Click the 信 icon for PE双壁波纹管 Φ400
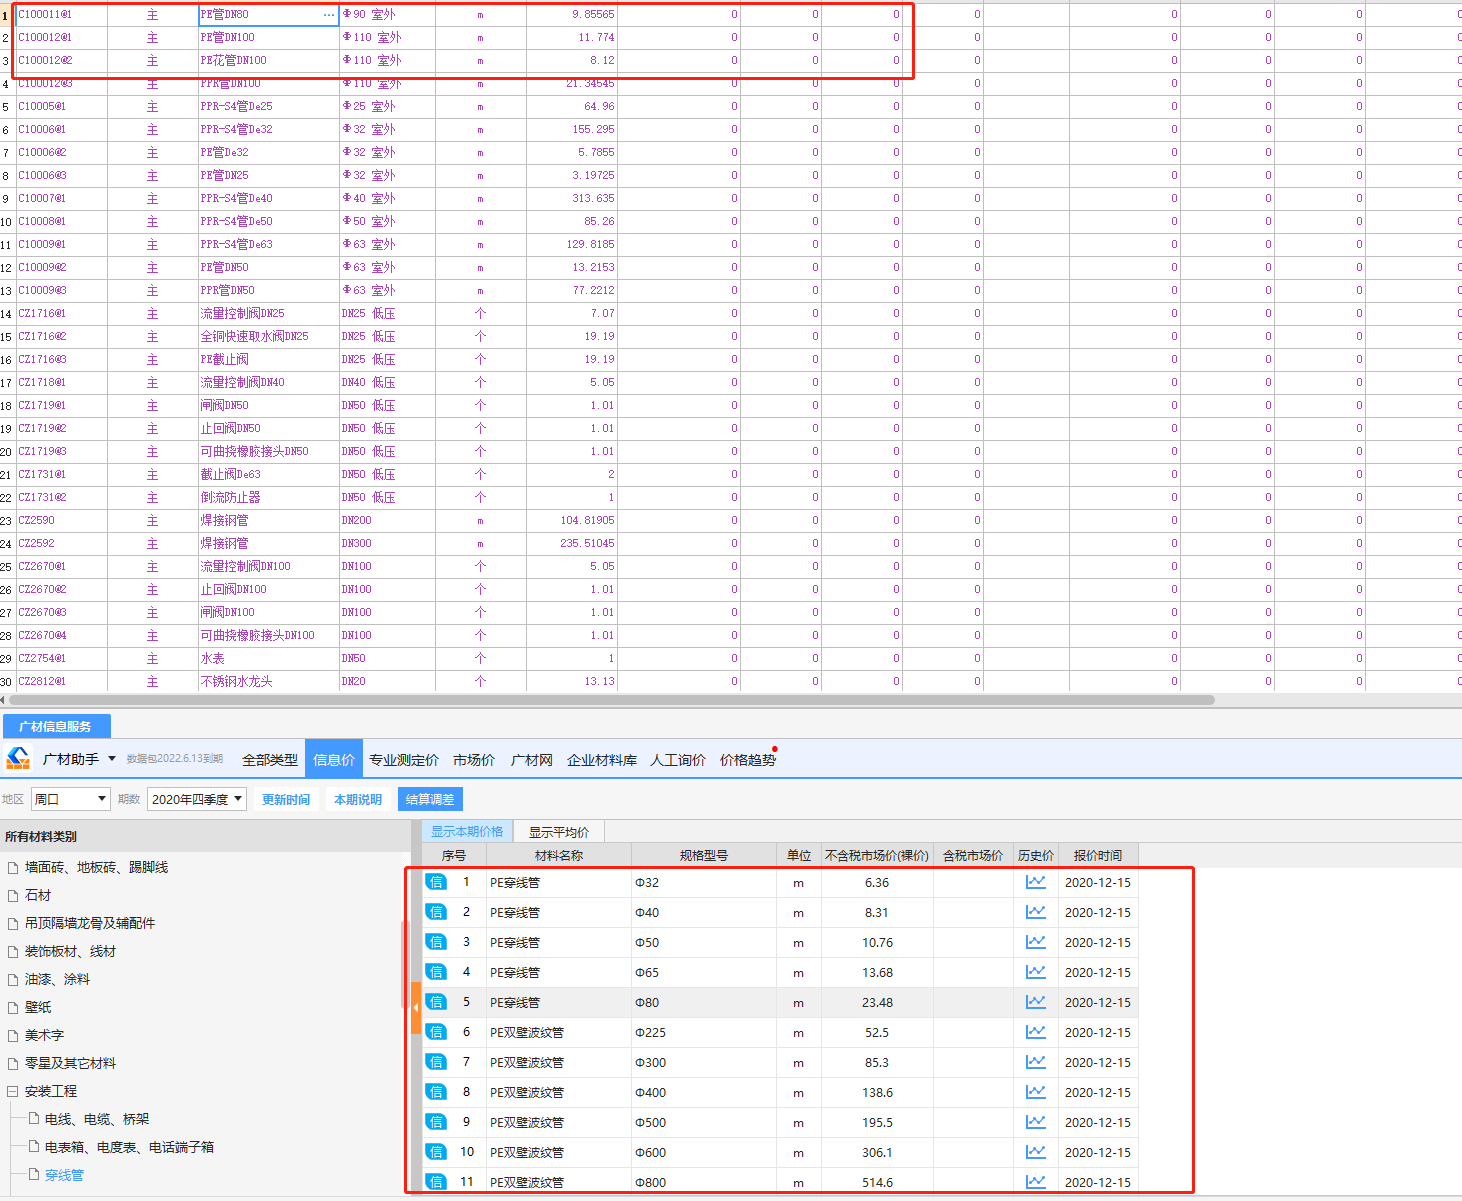Screen dimensions: 1462x1201 pyautogui.click(x=436, y=1092)
